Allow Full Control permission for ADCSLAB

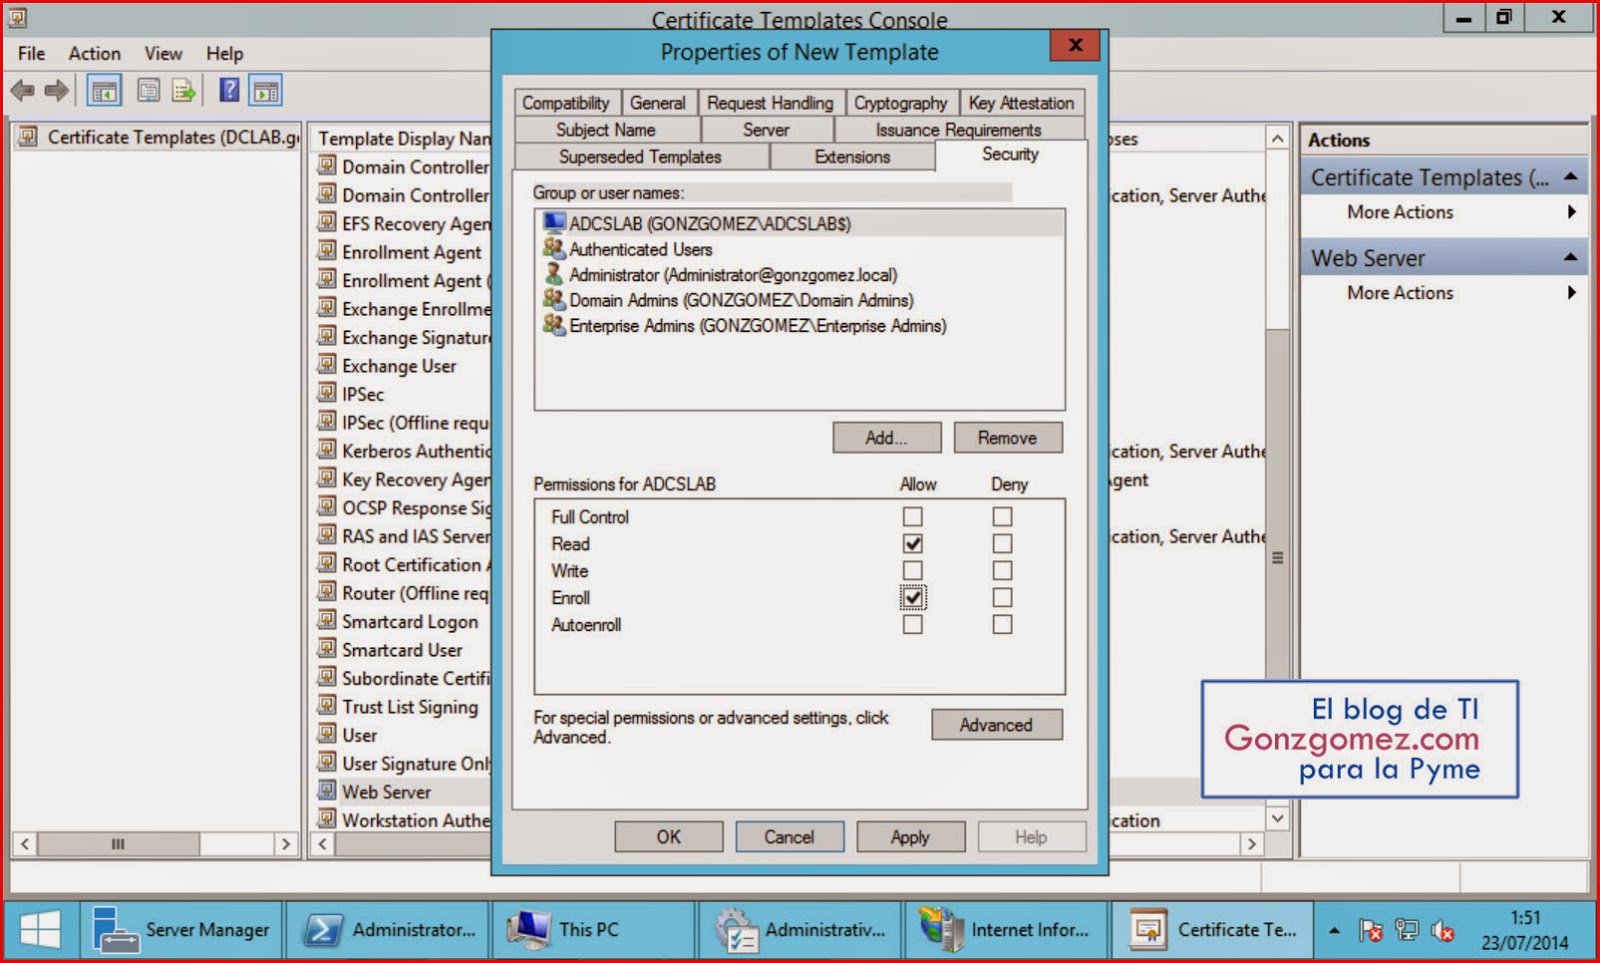click(x=912, y=516)
